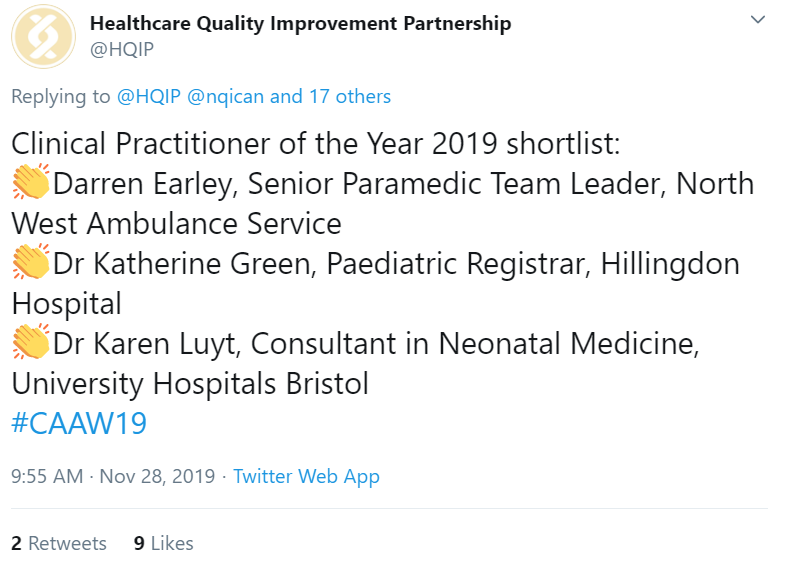
Task: Click the Twitter Web App source link
Action: (x=306, y=476)
